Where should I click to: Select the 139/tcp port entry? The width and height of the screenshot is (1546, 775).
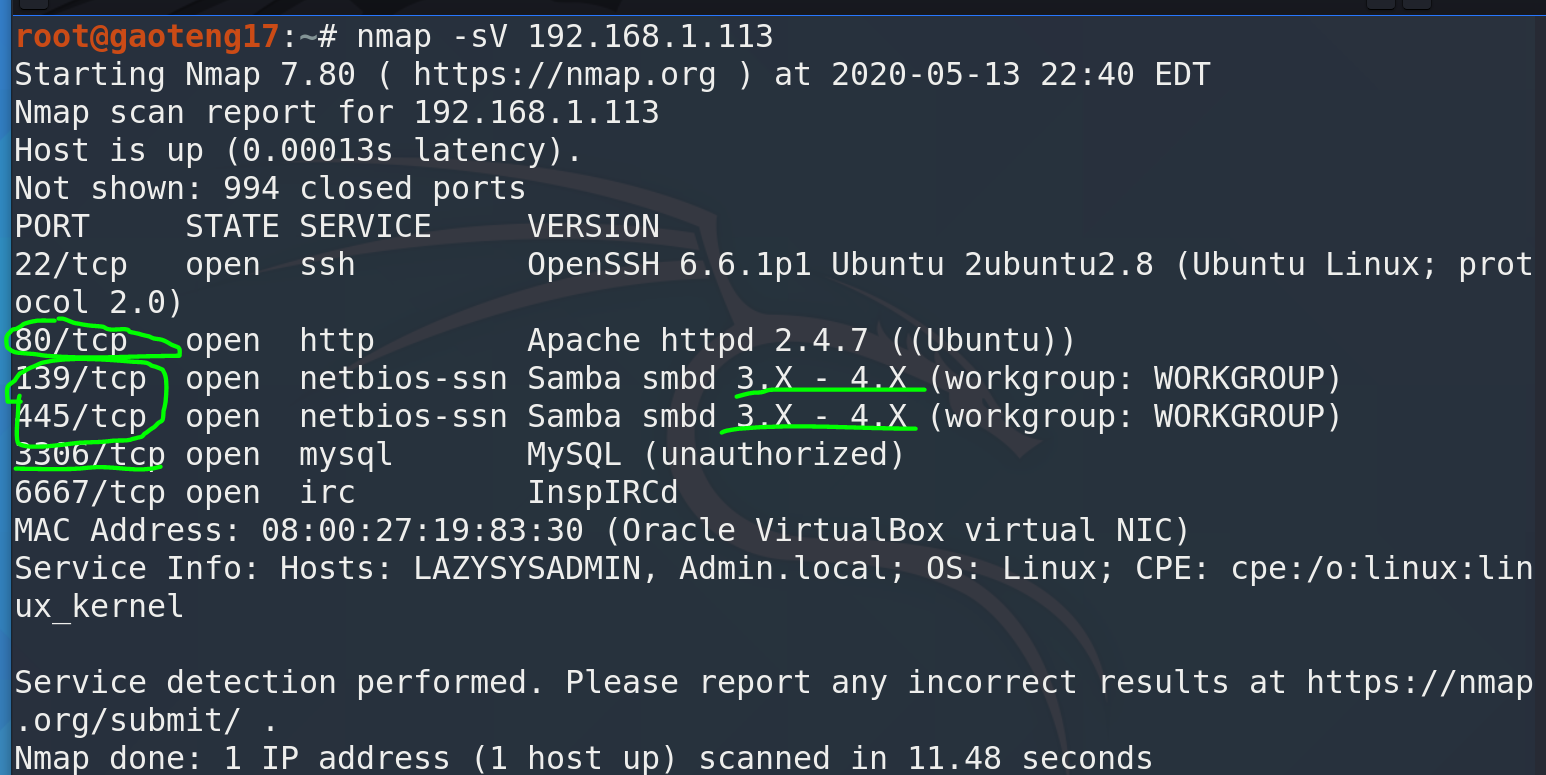click(x=80, y=379)
